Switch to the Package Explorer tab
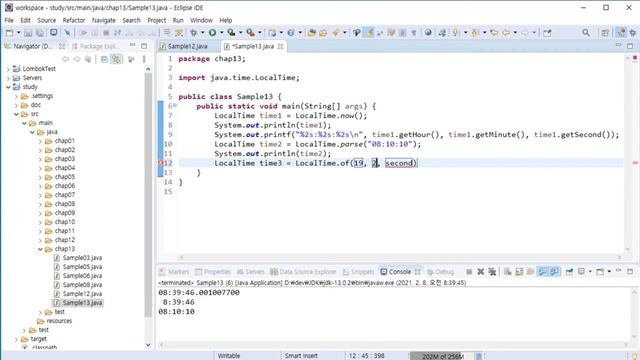Image resolution: width=640 pixels, height=360 pixels. coord(96,46)
